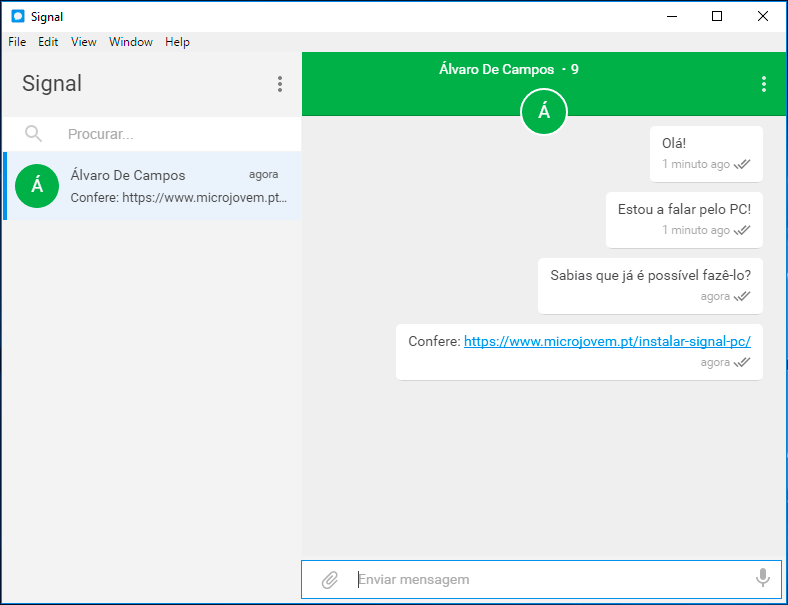Minimize the Signal window
Viewport: 788px width, 605px height.
672,16
